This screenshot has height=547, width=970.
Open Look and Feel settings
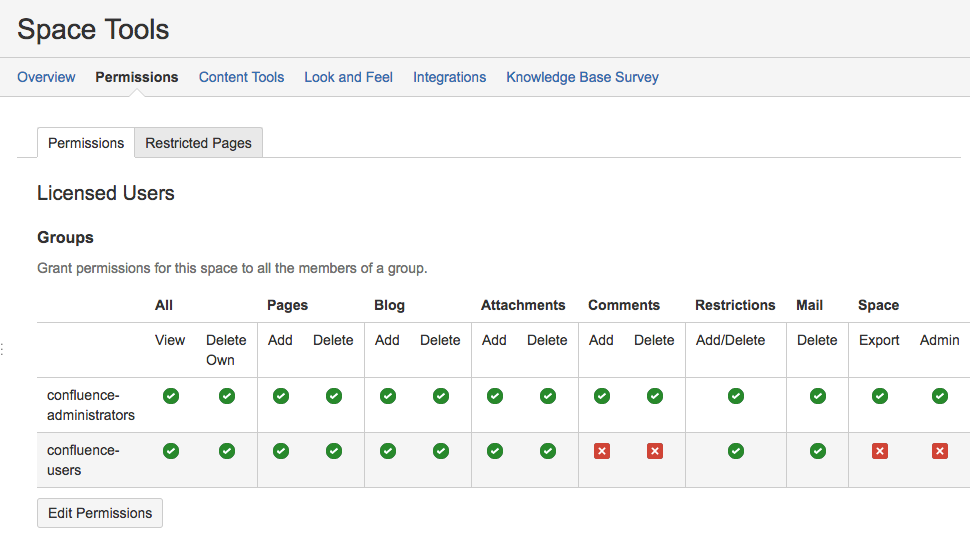click(x=348, y=77)
